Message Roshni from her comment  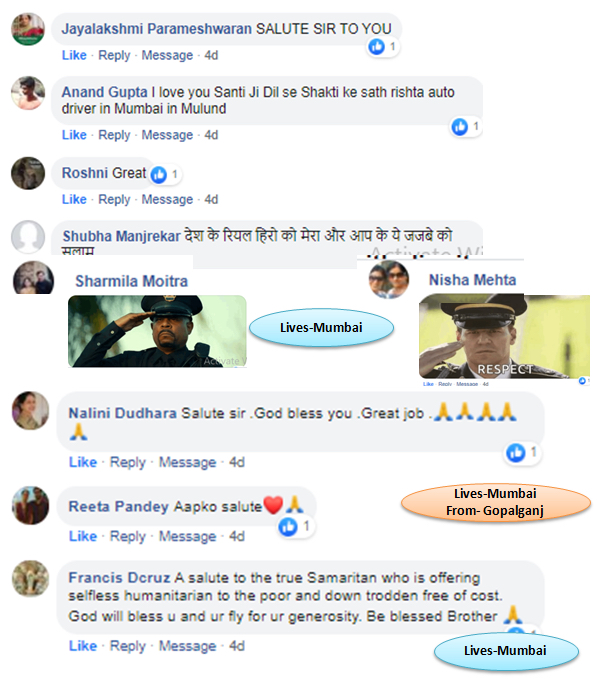pyautogui.click(x=167, y=200)
